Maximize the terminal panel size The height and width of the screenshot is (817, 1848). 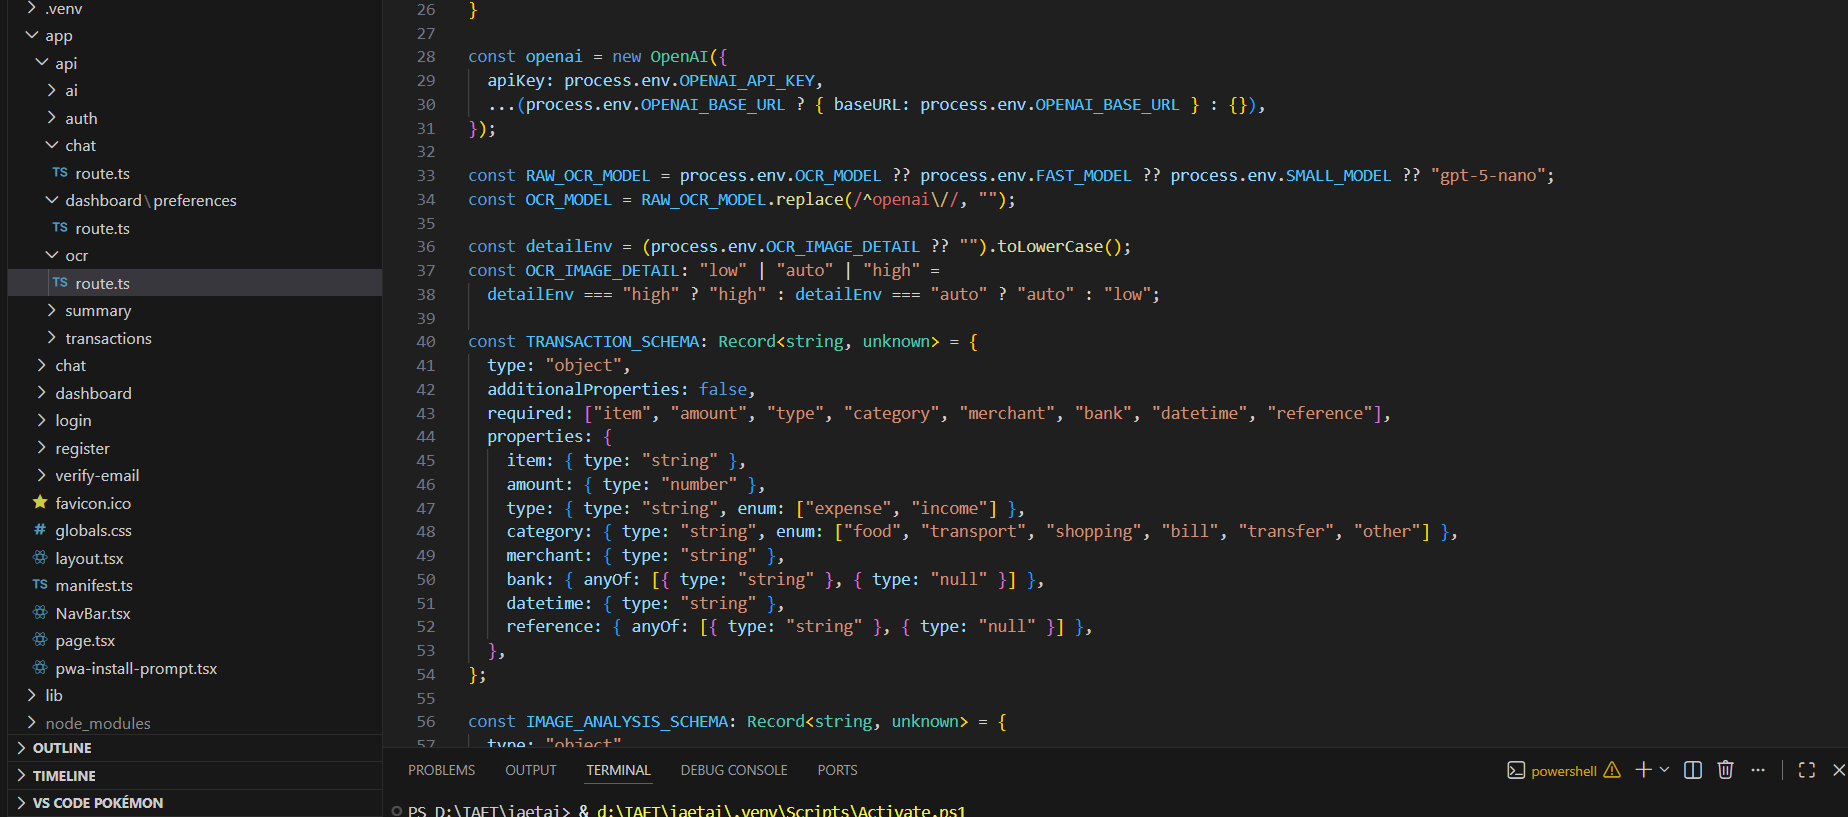coord(1807,770)
